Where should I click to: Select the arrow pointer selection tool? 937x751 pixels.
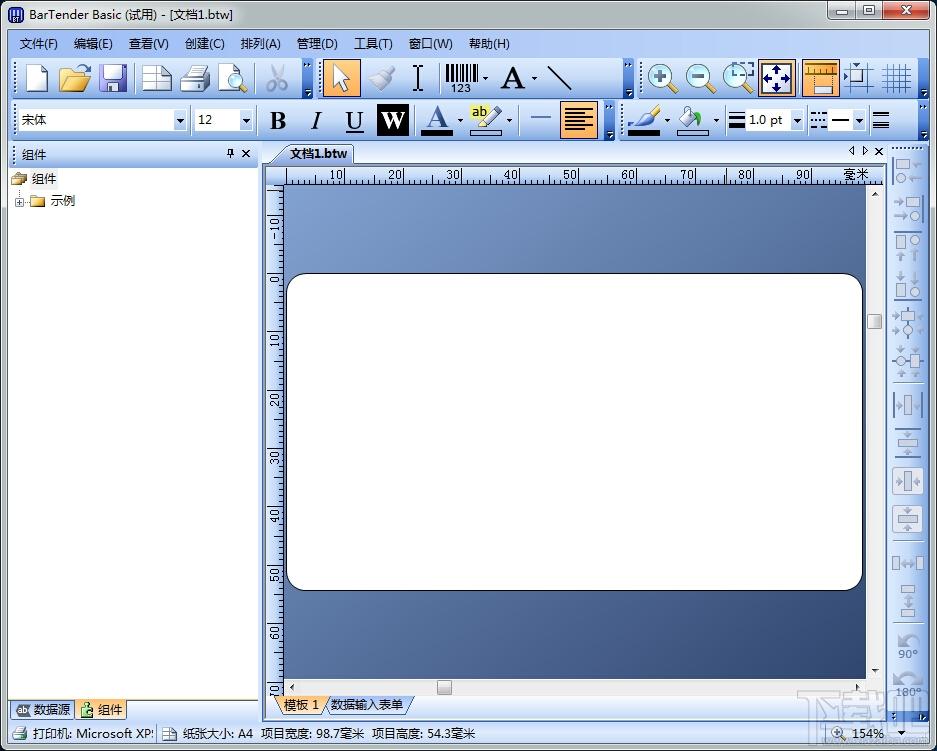(x=342, y=78)
